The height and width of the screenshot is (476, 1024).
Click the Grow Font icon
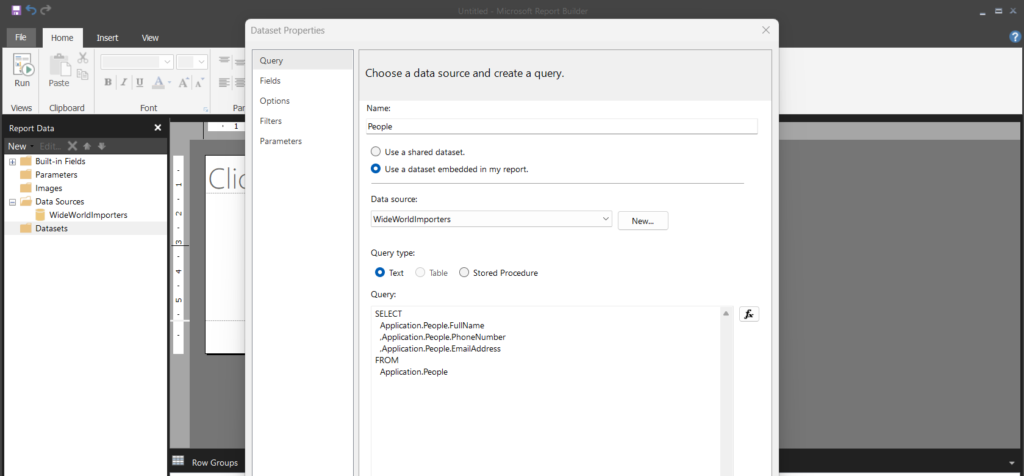[x=184, y=82]
